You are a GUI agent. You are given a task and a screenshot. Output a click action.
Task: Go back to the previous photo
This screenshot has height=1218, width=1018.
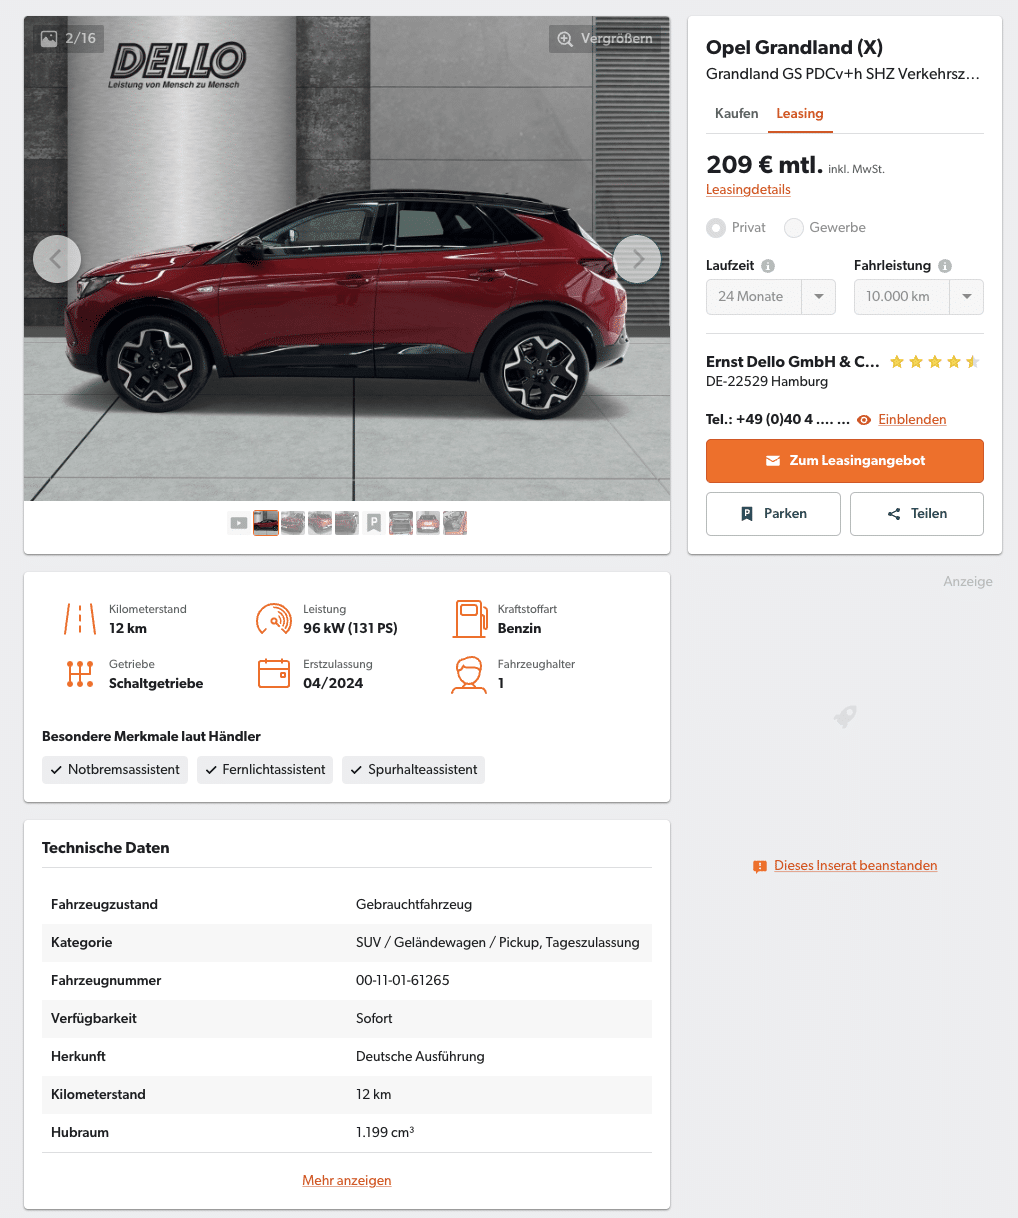pos(57,259)
